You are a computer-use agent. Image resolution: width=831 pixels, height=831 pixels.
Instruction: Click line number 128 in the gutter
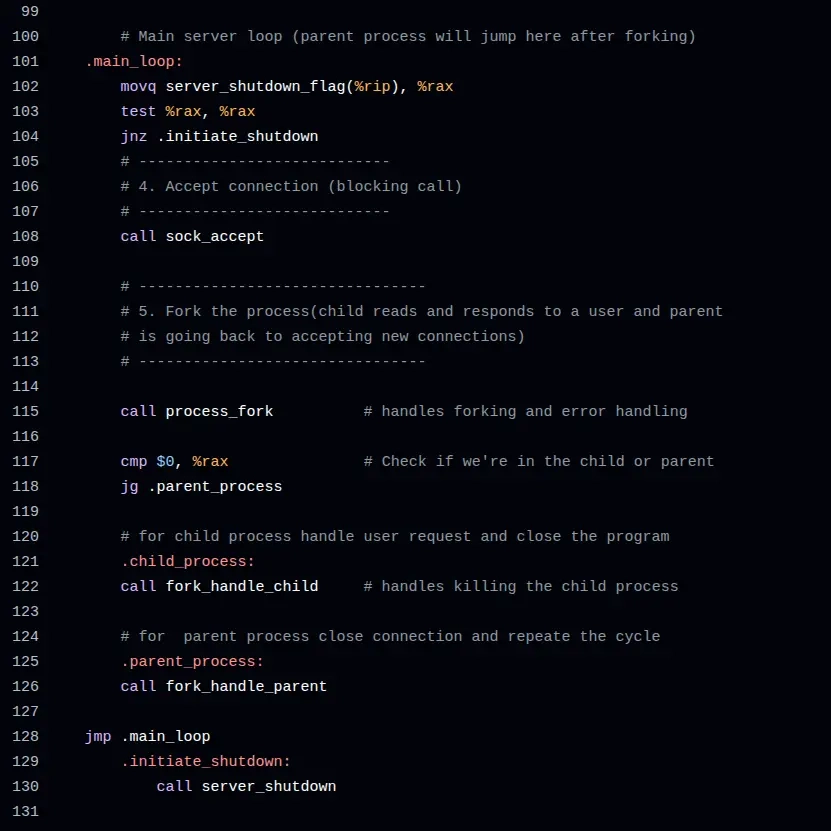click(x=25, y=736)
